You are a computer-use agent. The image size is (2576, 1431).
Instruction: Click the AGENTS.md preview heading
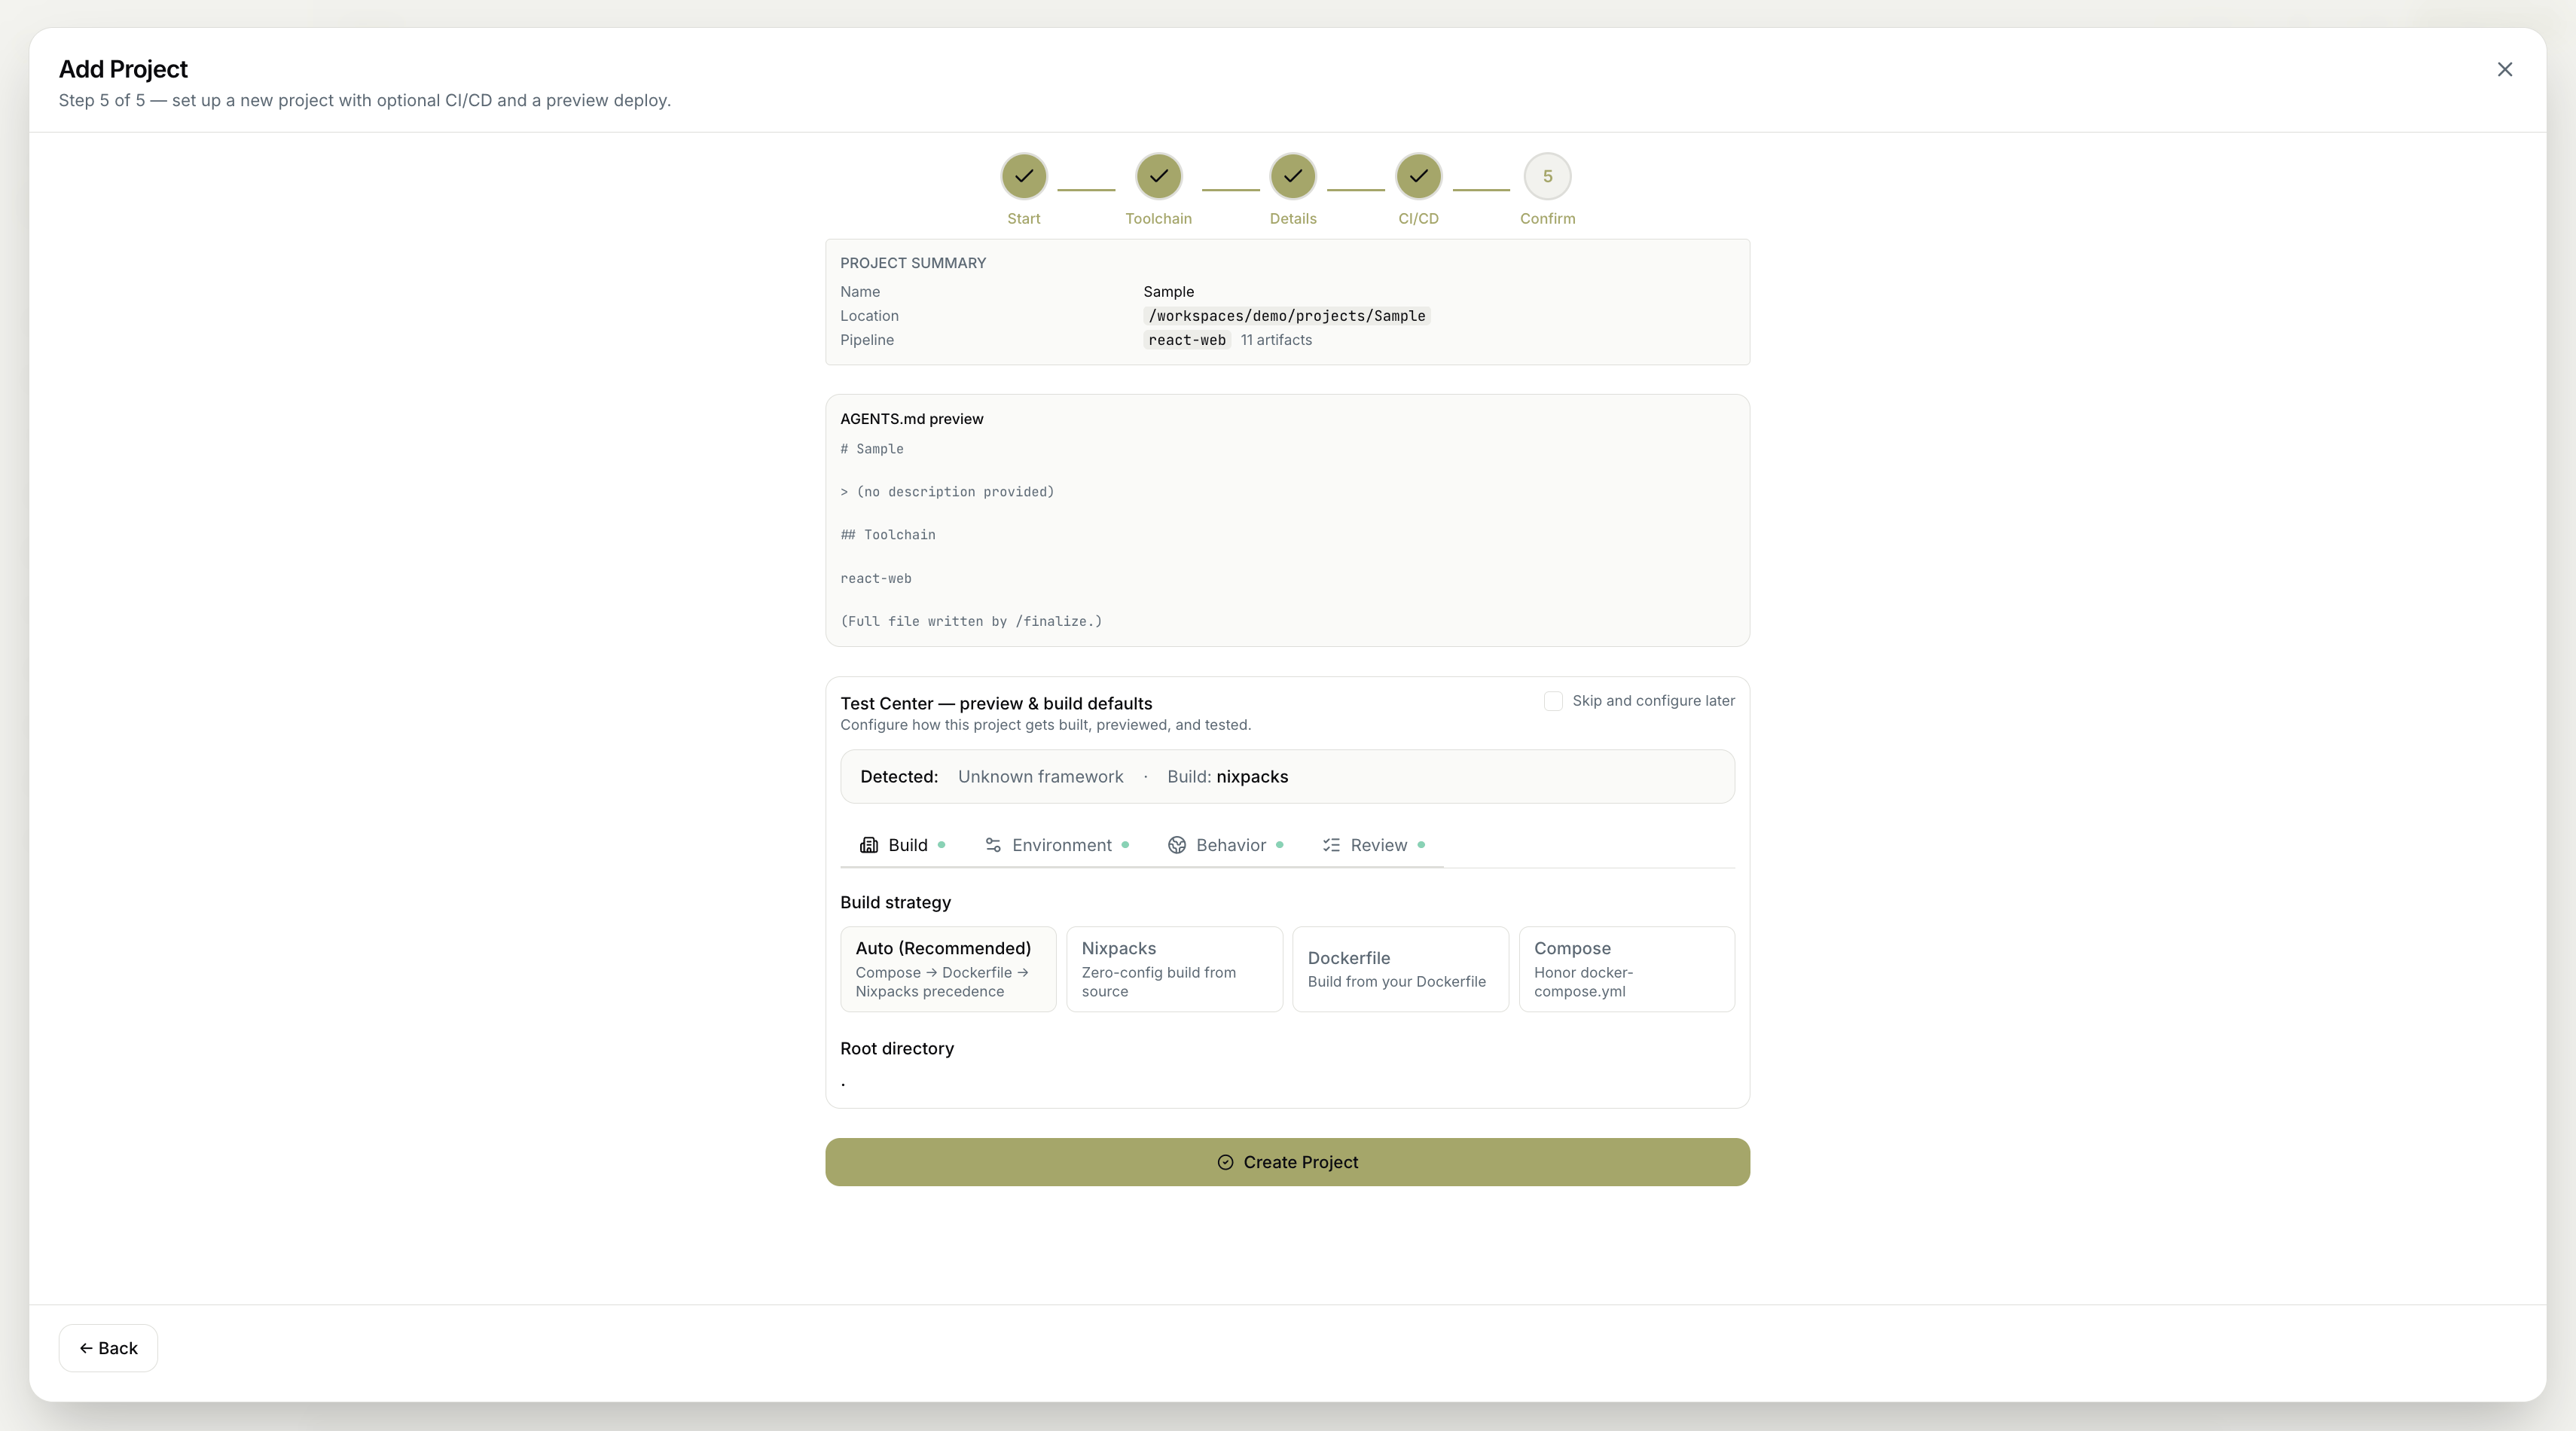point(911,419)
